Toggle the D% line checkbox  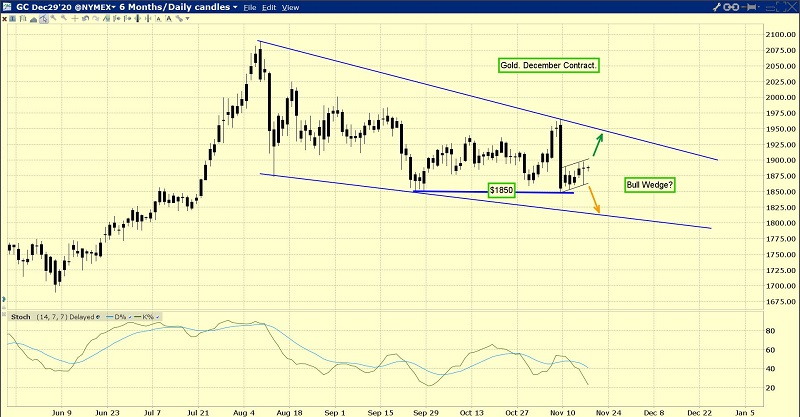(x=129, y=317)
